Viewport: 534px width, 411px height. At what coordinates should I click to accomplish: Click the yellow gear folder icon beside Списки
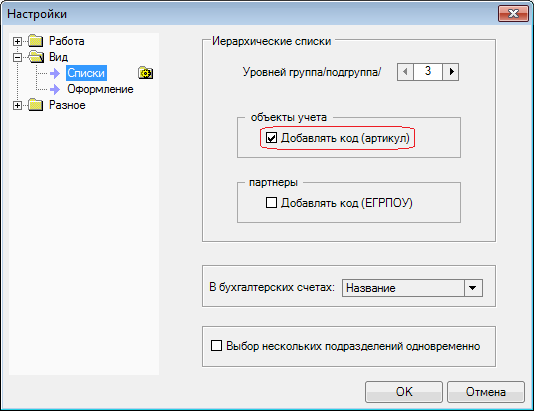(146, 73)
